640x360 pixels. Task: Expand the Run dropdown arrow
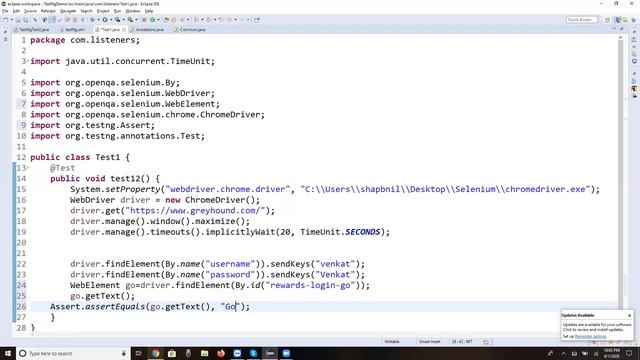pos(111,20)
